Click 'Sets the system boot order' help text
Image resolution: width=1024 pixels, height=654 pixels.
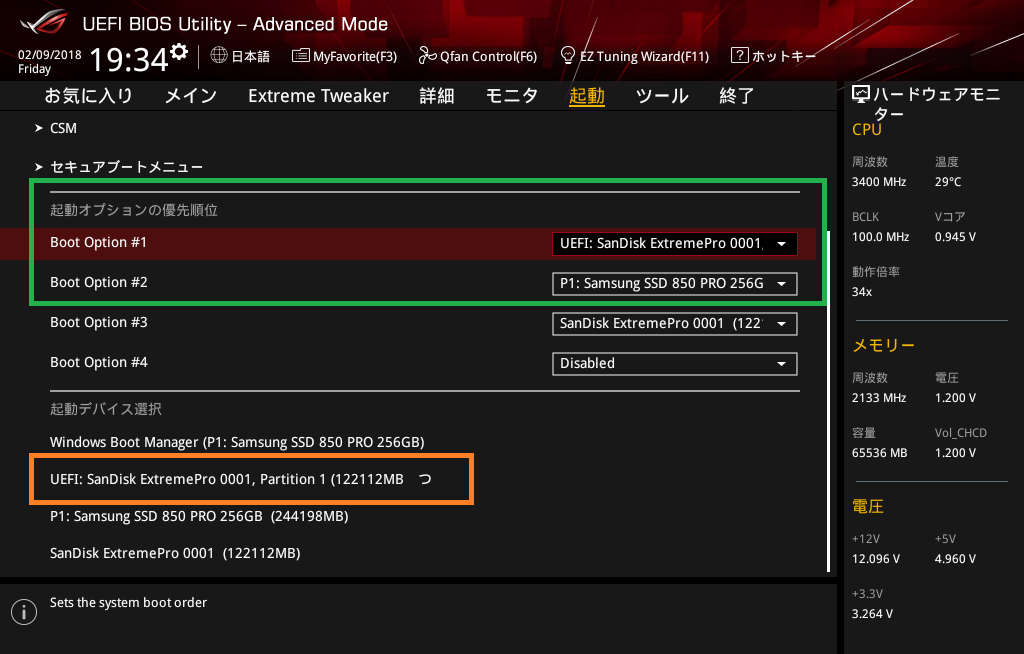pyautogui.click(x=129, y=602)
